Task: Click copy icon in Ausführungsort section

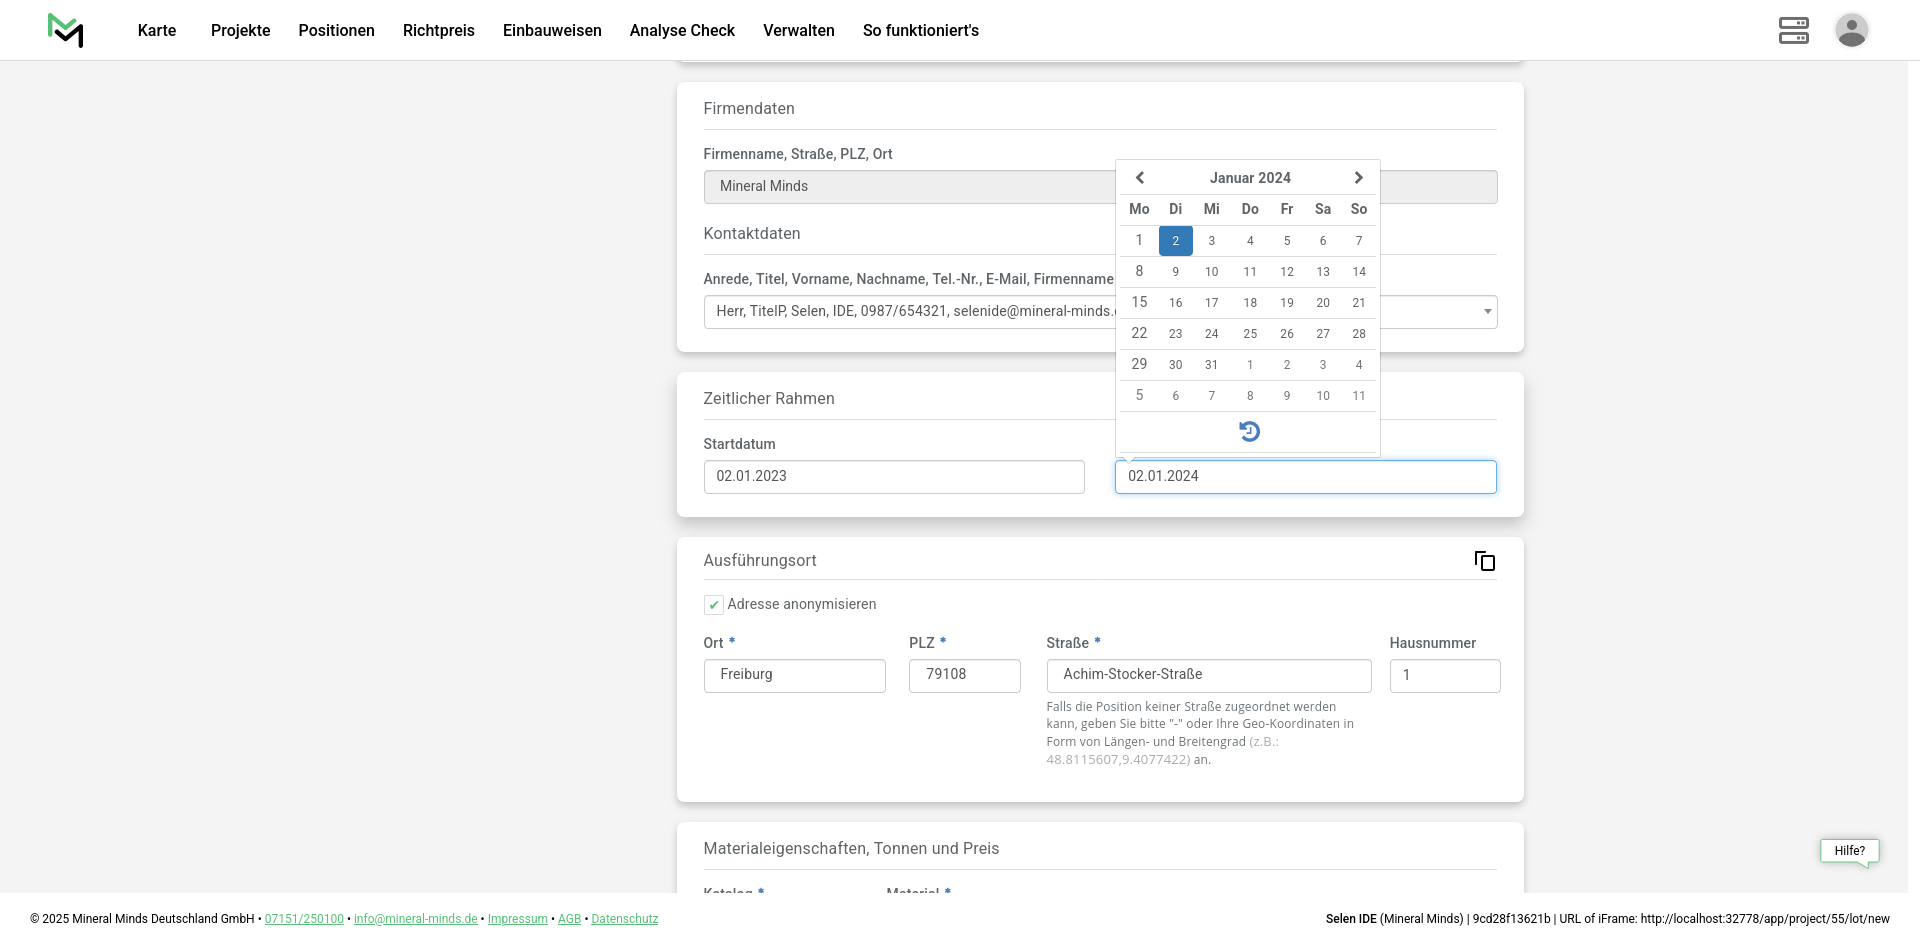Action: 1485,561
